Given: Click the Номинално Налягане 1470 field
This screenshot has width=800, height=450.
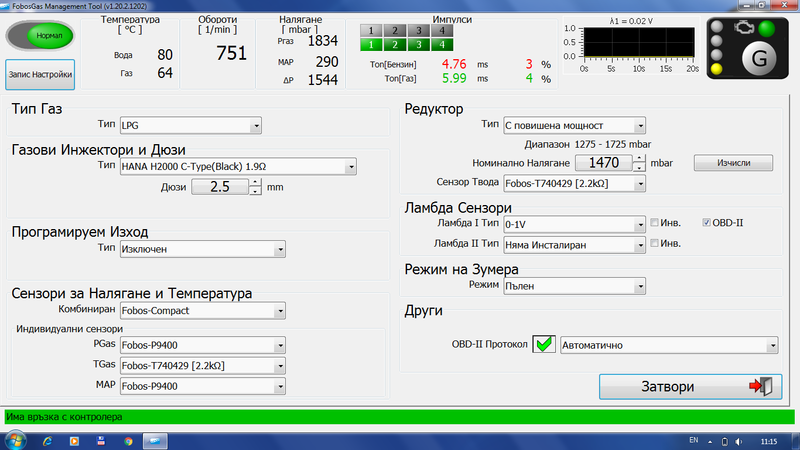Looking at the screenshot, I should [604, 163].
